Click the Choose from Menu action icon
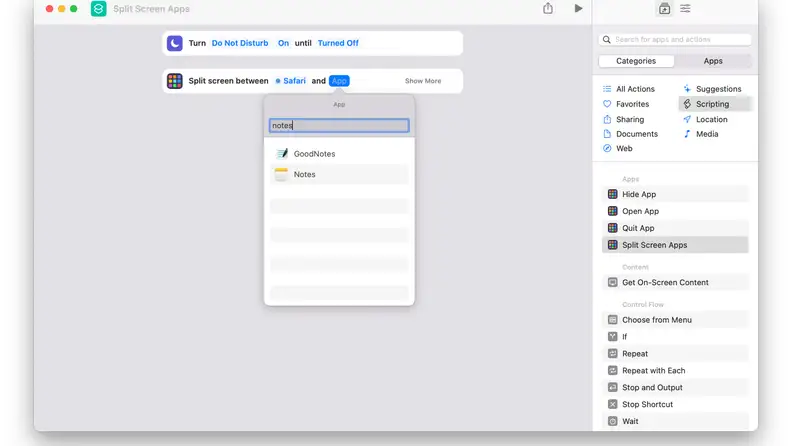The width and height of the screenshot is (792, 446). click(x=613, y=320)
